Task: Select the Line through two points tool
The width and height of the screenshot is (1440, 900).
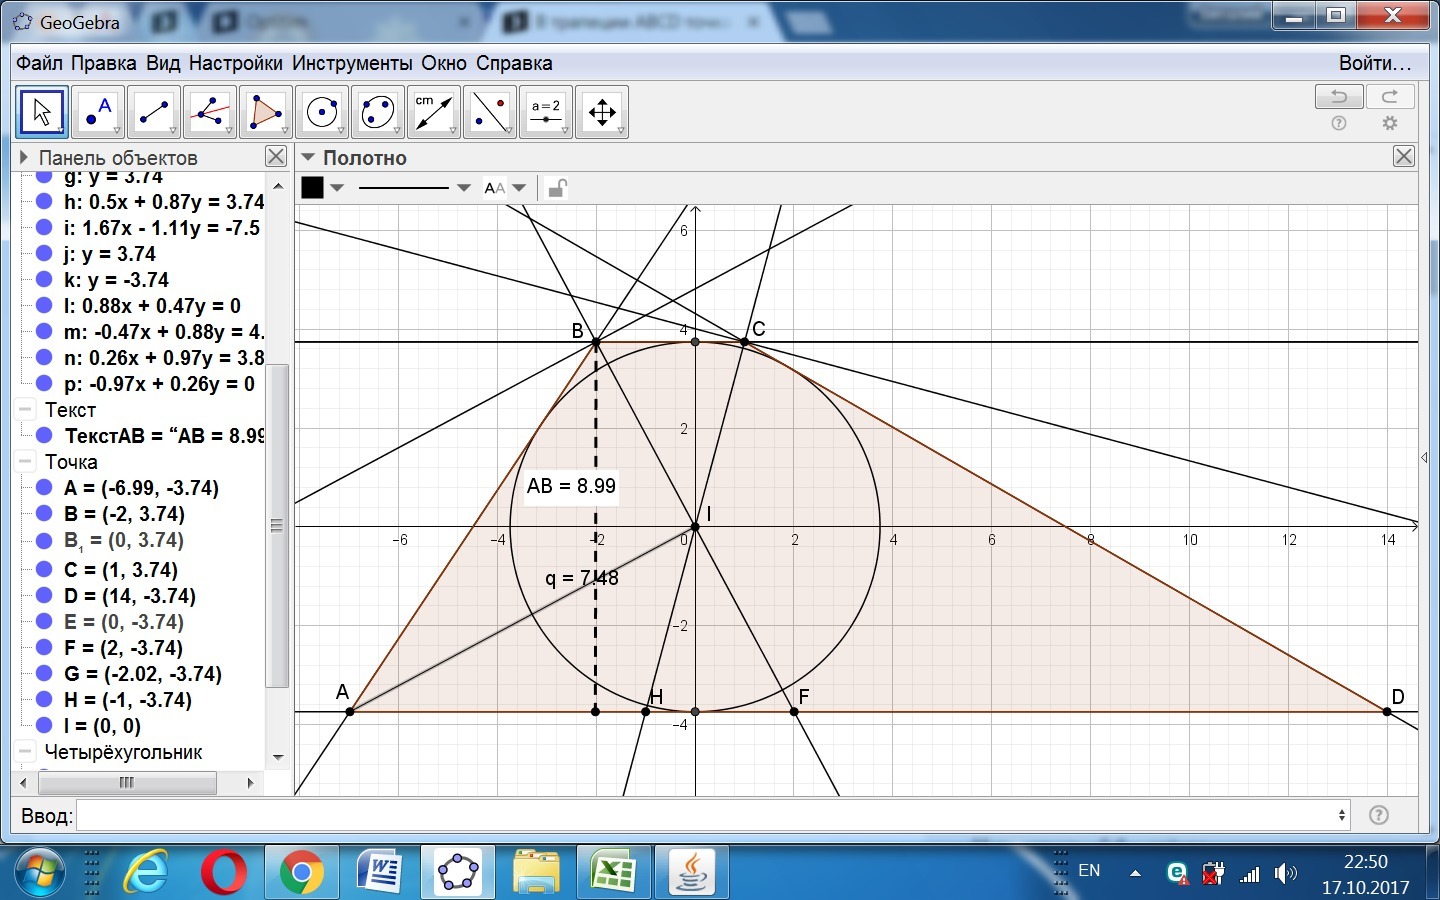Action: (x=154, y=112)
